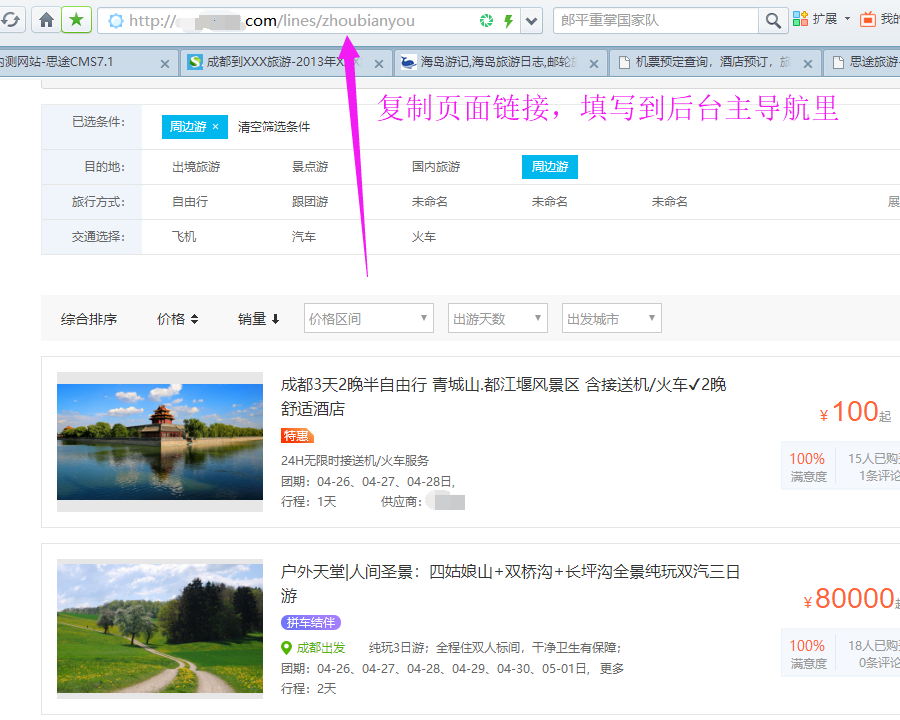Click the search magnifier button
The width and height of the screenshot is (900, 720).
pyautogui.click(x=773, y=20)
